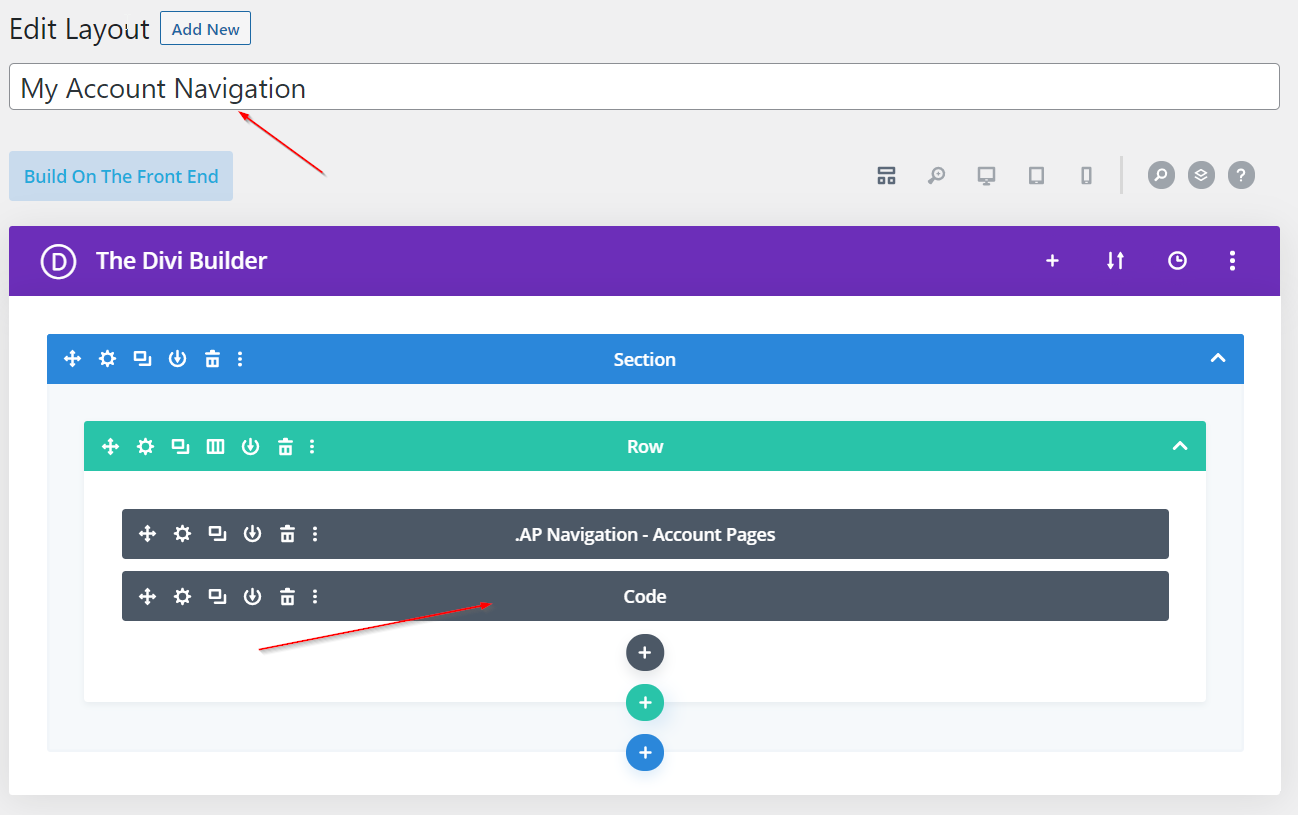Open Divi Builder header three-dot menu
The width and height of the screenshot is (1298, 815).
1232,261
